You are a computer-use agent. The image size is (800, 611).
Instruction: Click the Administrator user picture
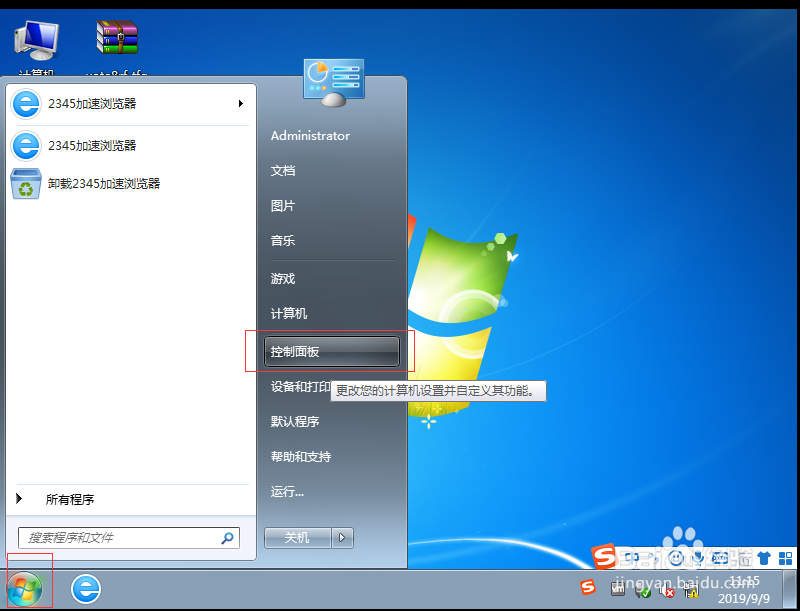tap(333, 80)
